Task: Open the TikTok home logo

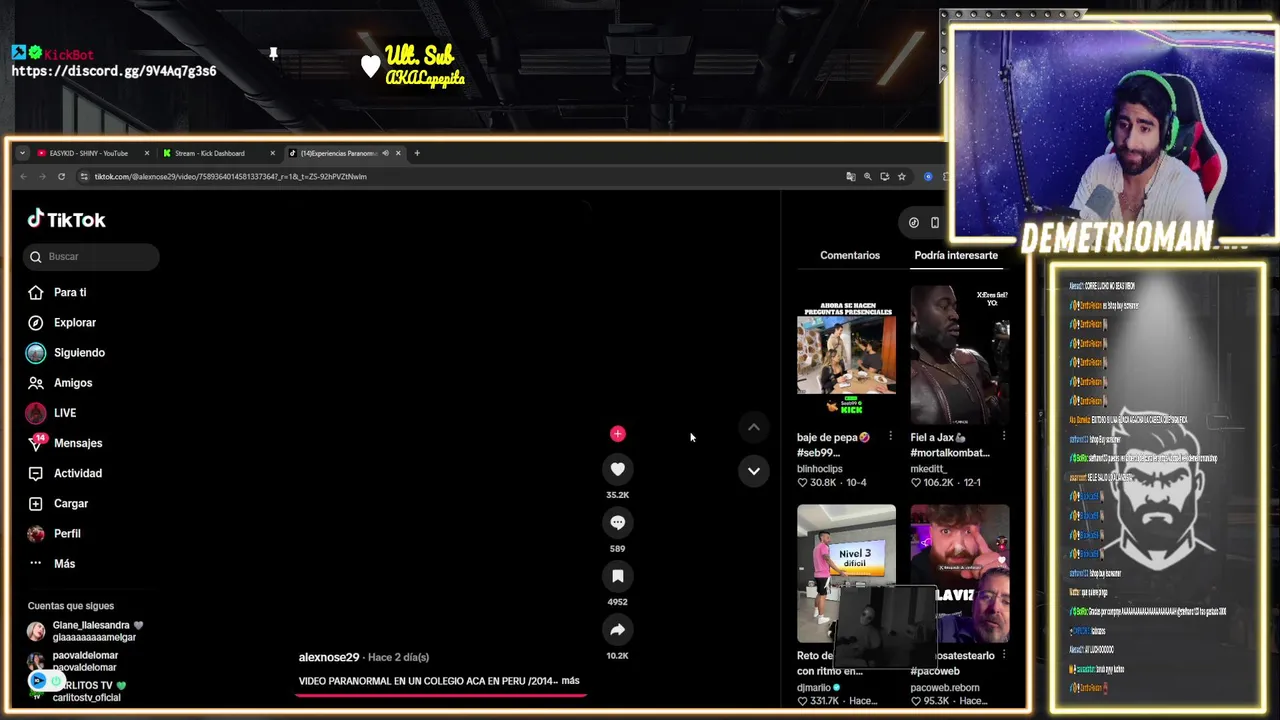Action: (66, 219)
